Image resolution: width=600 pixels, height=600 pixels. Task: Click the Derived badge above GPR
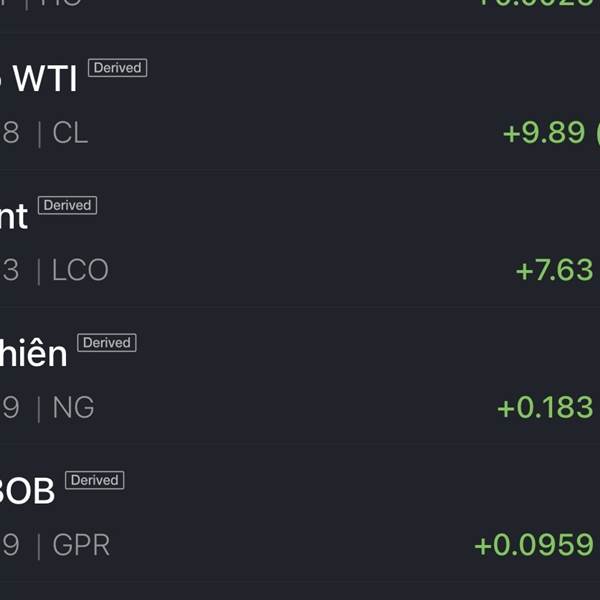coord(95,480)
